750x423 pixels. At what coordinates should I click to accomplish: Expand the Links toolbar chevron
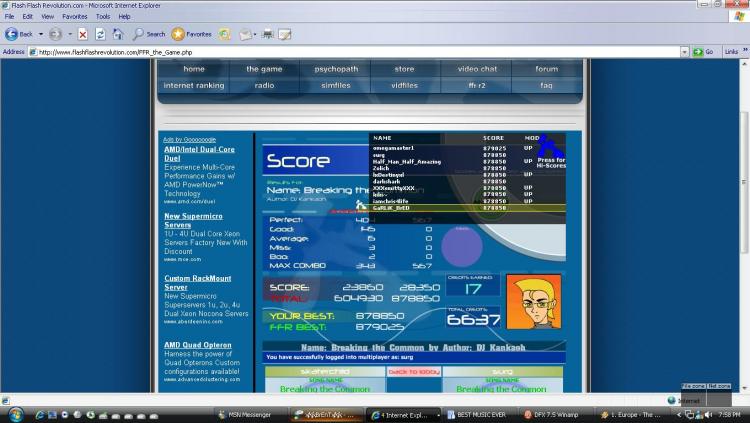(x=745, y=52)
